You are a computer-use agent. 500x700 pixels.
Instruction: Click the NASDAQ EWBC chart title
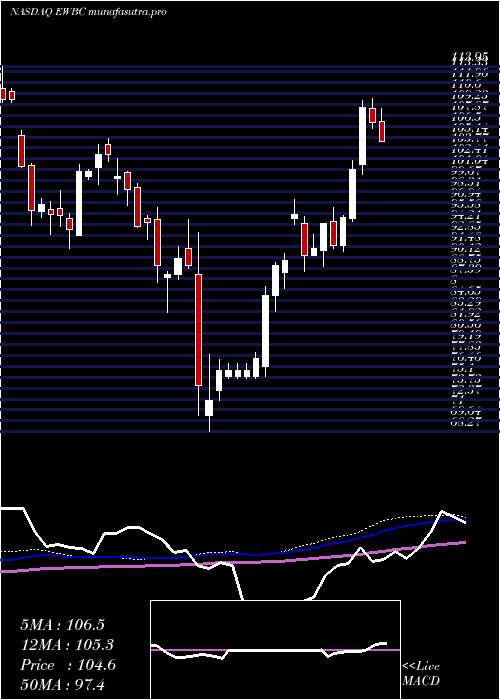[88, 12]
